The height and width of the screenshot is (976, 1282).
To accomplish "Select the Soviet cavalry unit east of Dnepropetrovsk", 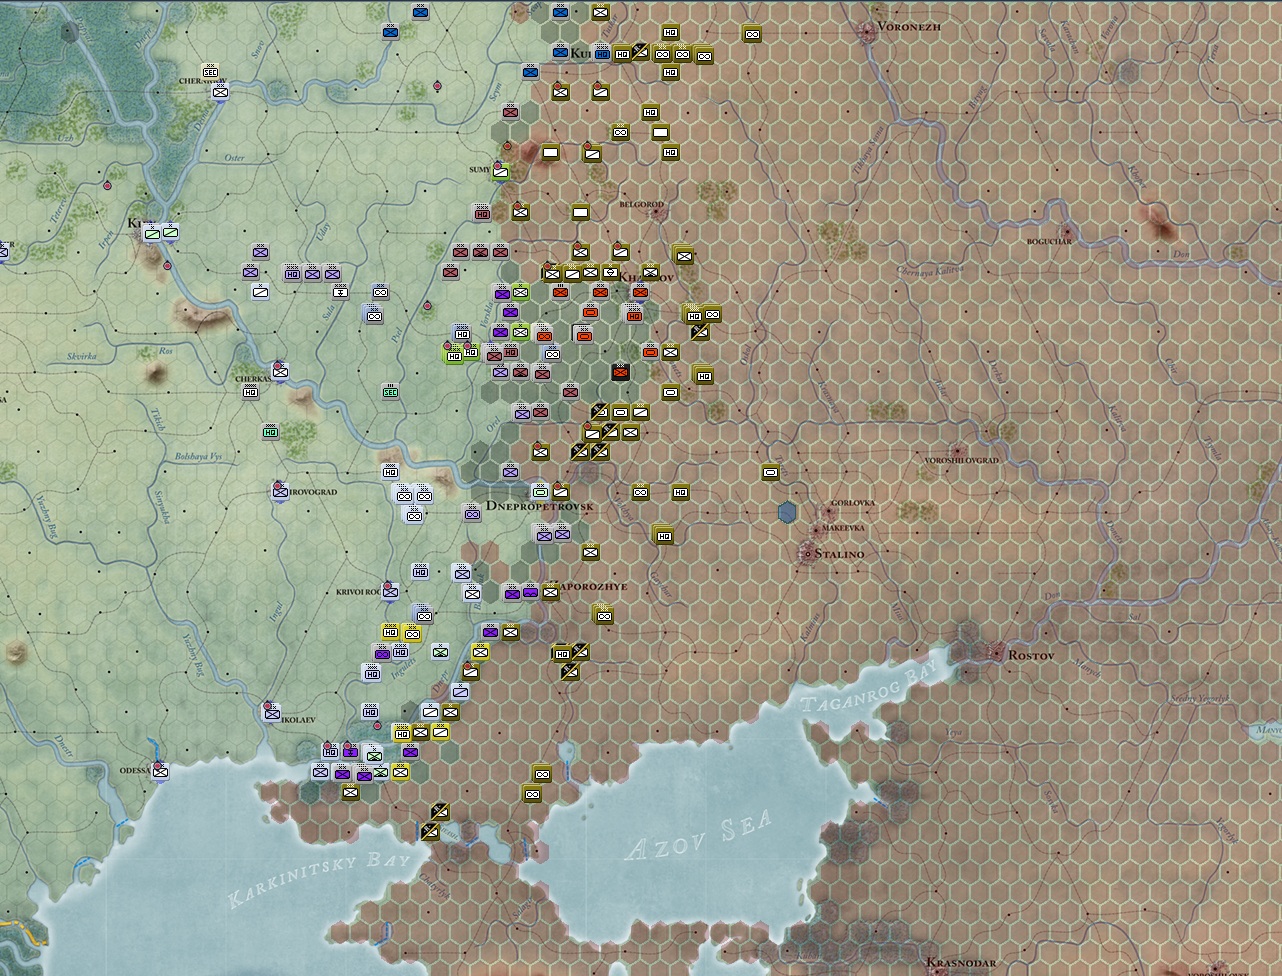I will click(x=640, y=492).
